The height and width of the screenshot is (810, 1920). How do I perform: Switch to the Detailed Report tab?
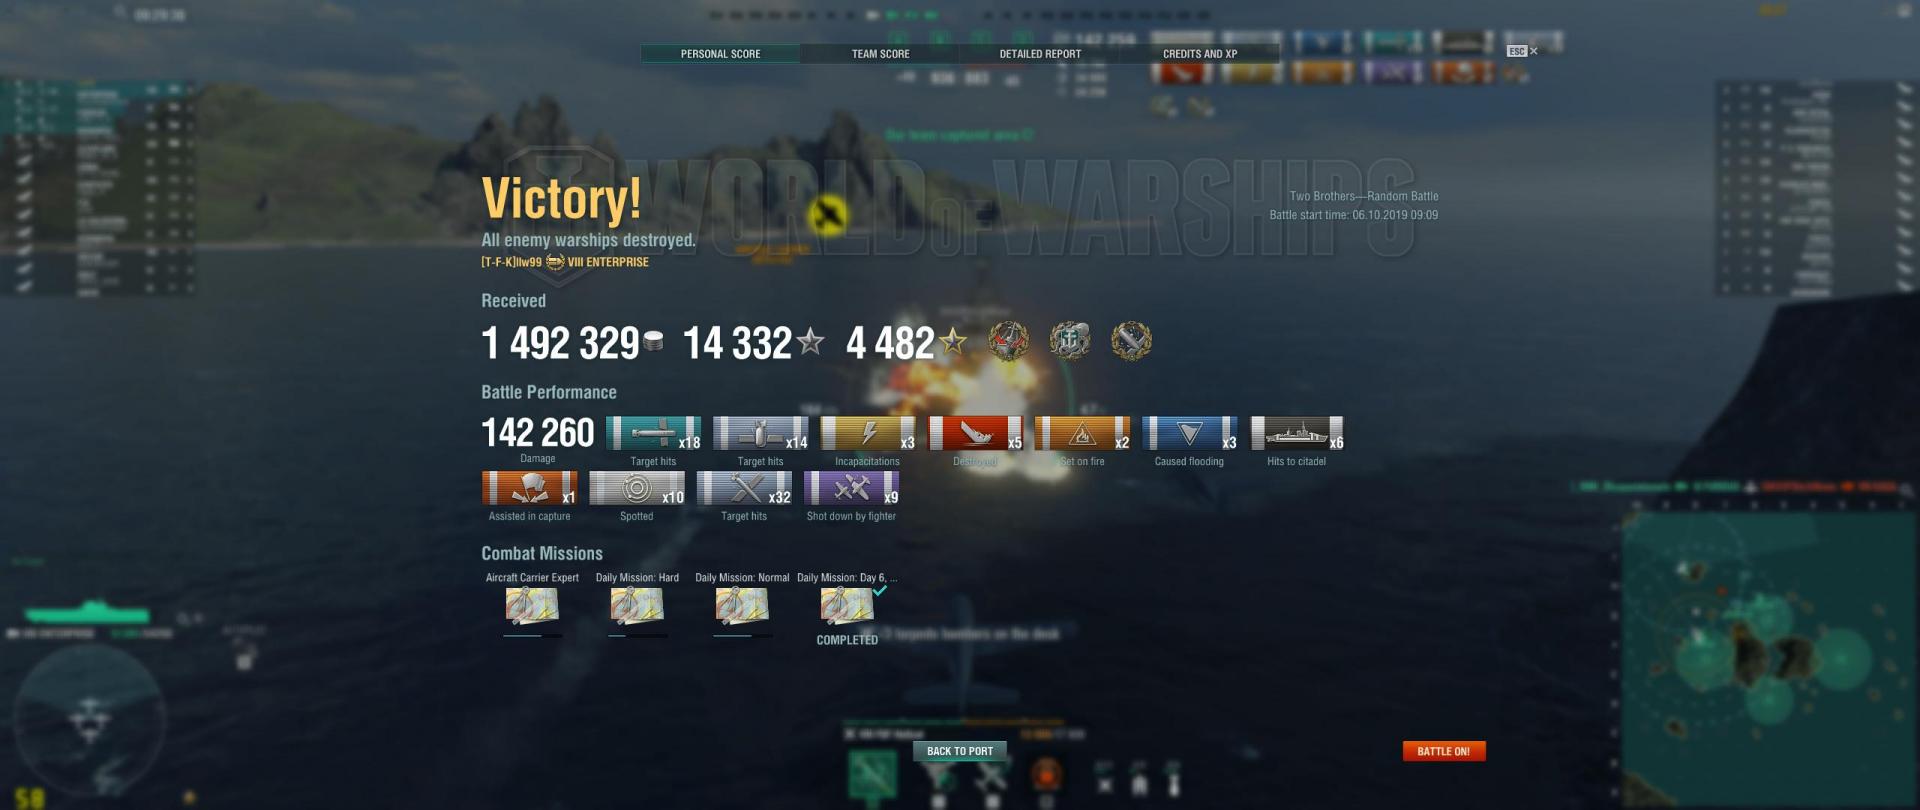coord(1040,54)
